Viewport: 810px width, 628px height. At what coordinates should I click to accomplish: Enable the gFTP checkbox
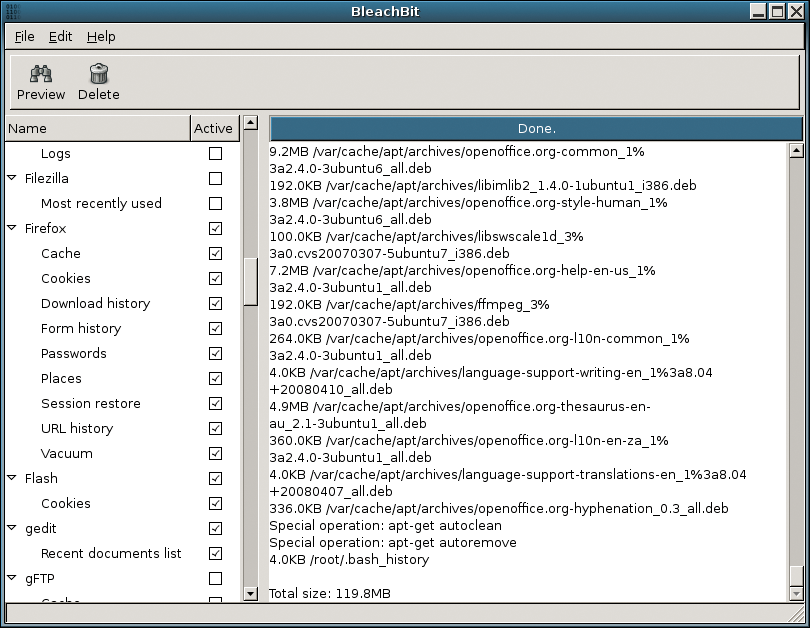click(215, 578)
